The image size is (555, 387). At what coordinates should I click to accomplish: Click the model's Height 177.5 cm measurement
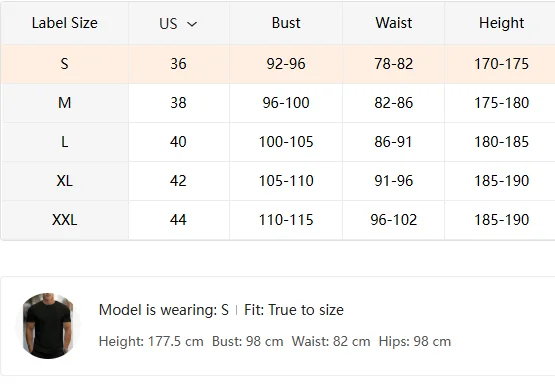point(151,342)
